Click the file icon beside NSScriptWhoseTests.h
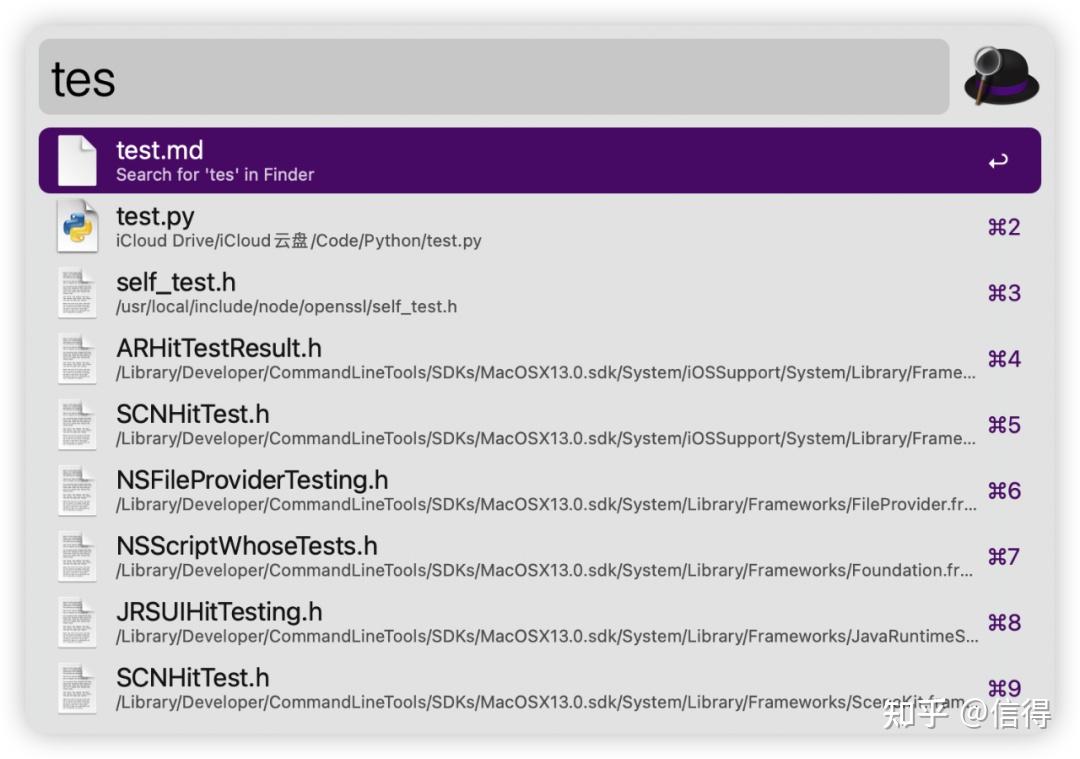 coord(77,556)
